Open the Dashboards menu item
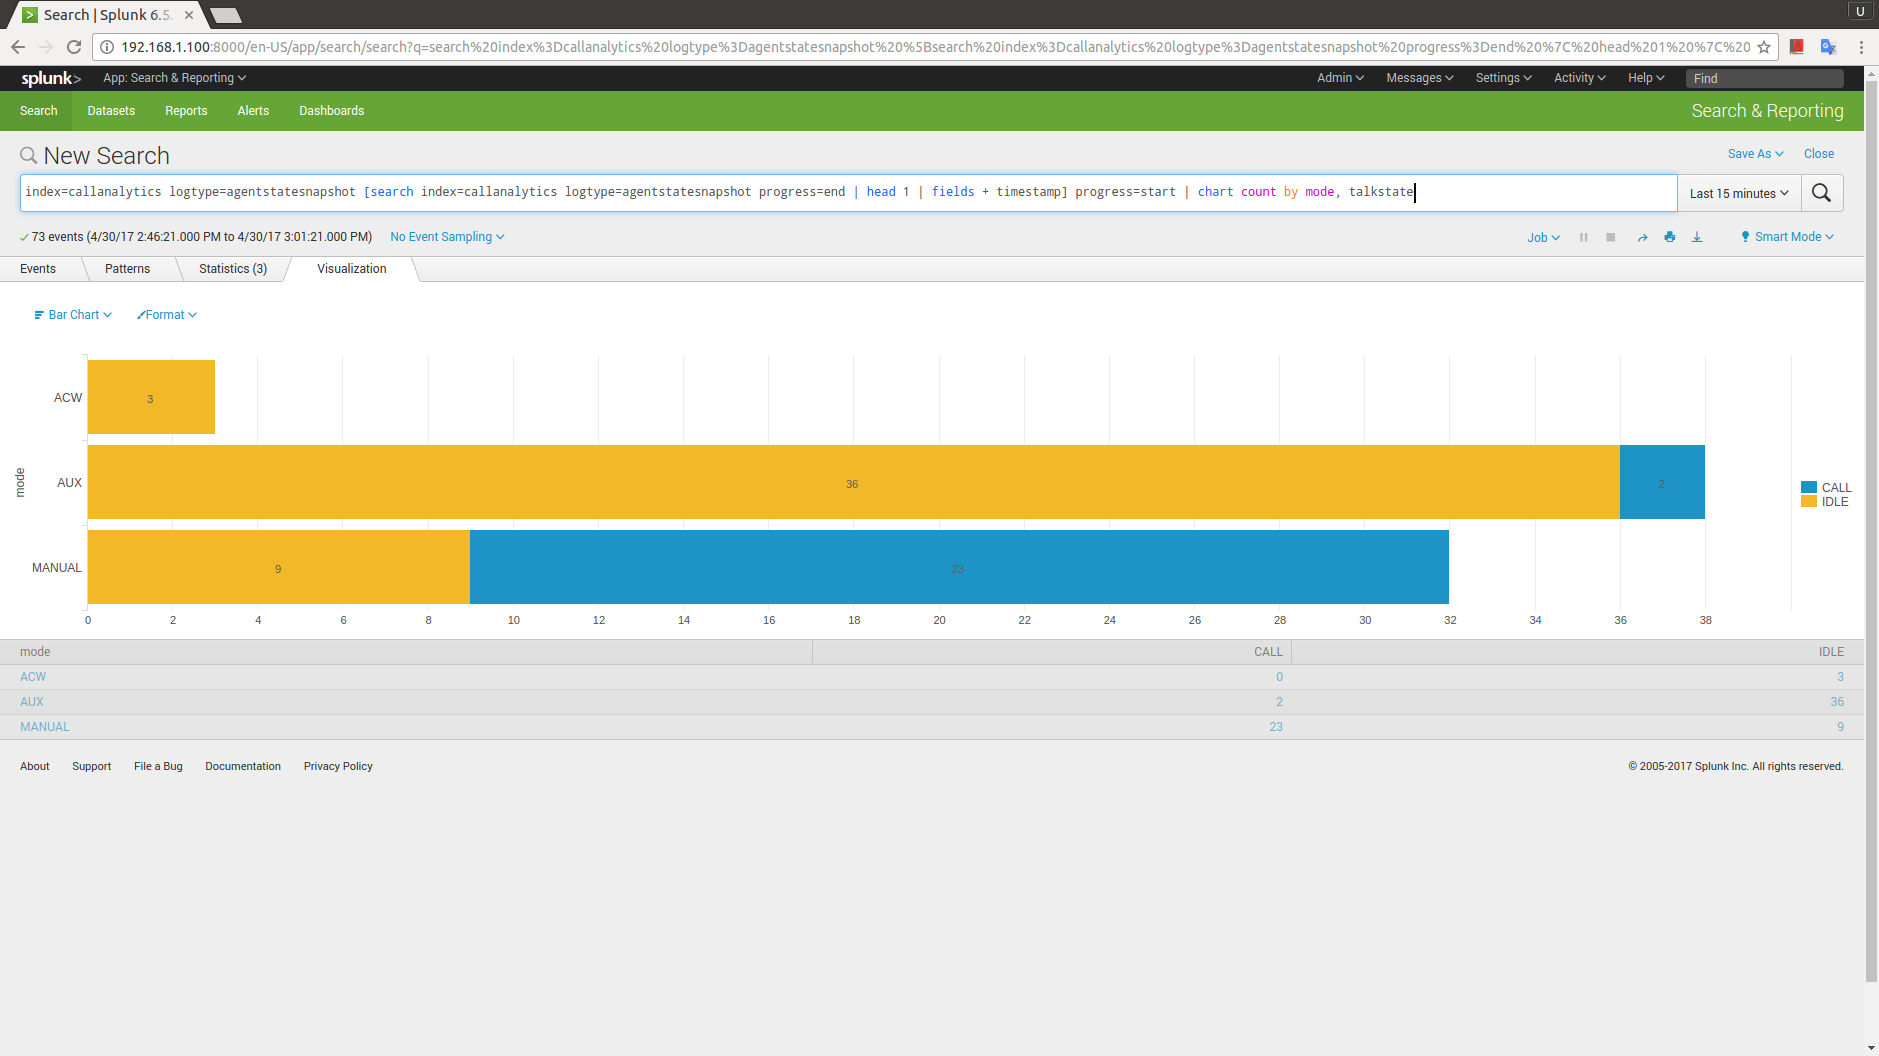The image size is (1879, 1056). 331,111
